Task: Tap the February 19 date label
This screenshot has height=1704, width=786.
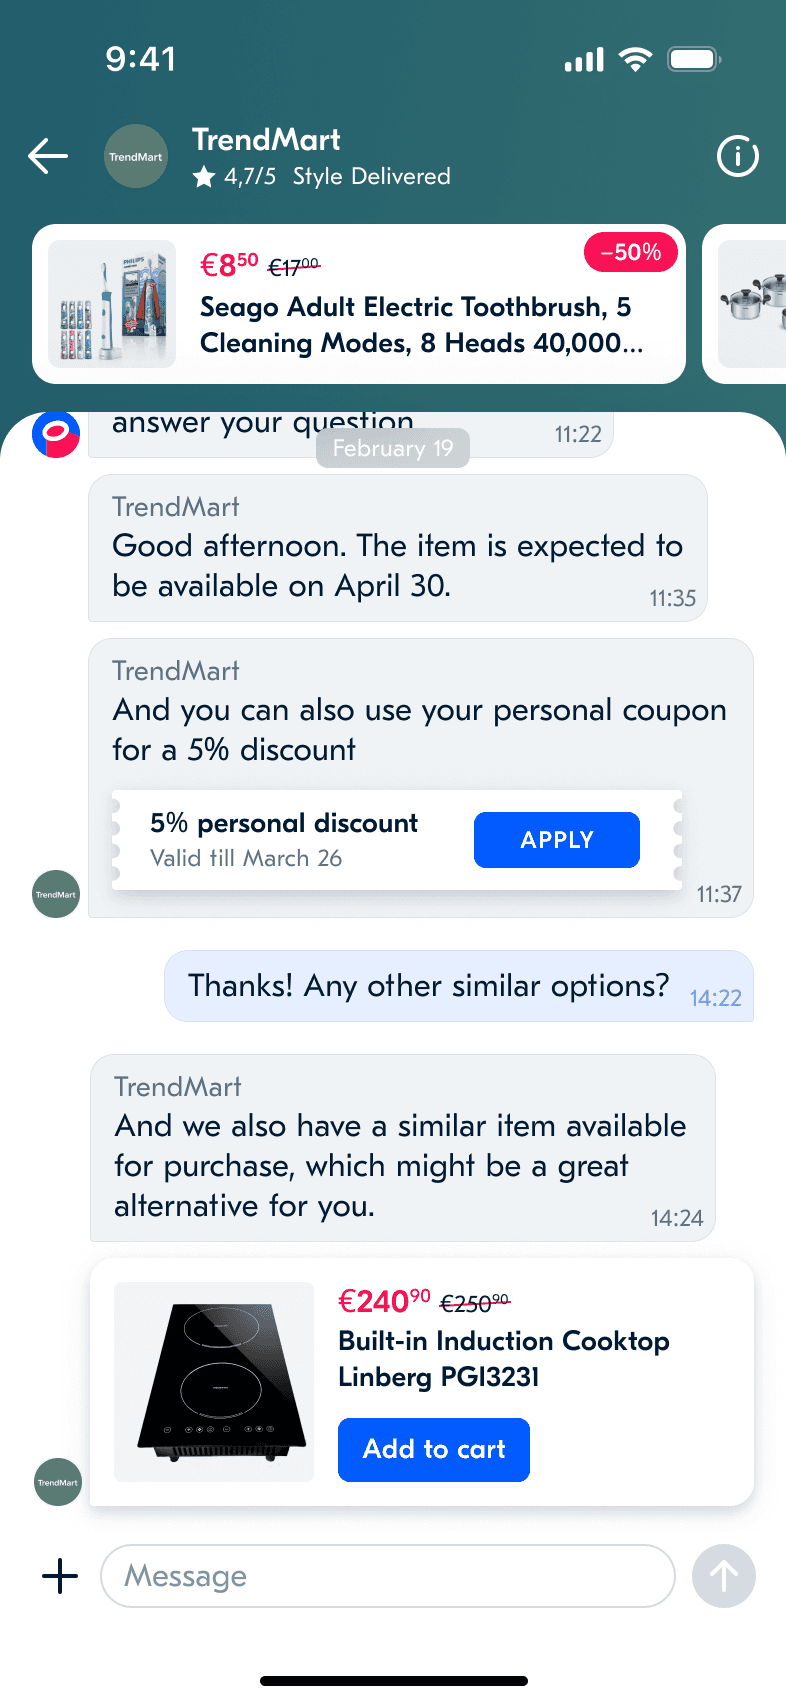Action: click(x=393, y=448)
